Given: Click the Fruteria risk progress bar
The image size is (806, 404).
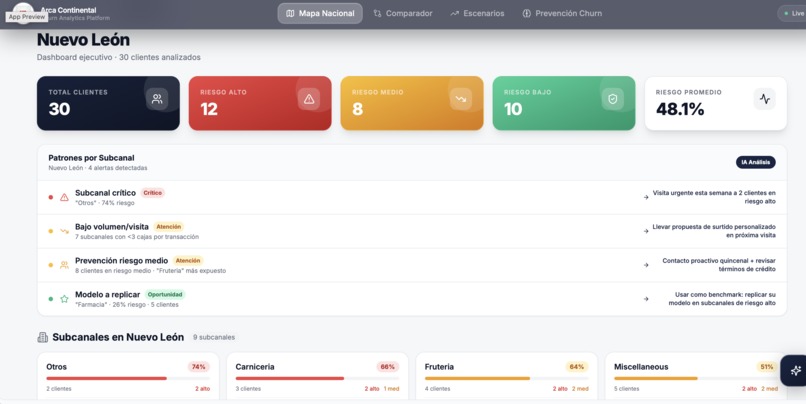Looking at the screenshot, I should pos(506,378).
